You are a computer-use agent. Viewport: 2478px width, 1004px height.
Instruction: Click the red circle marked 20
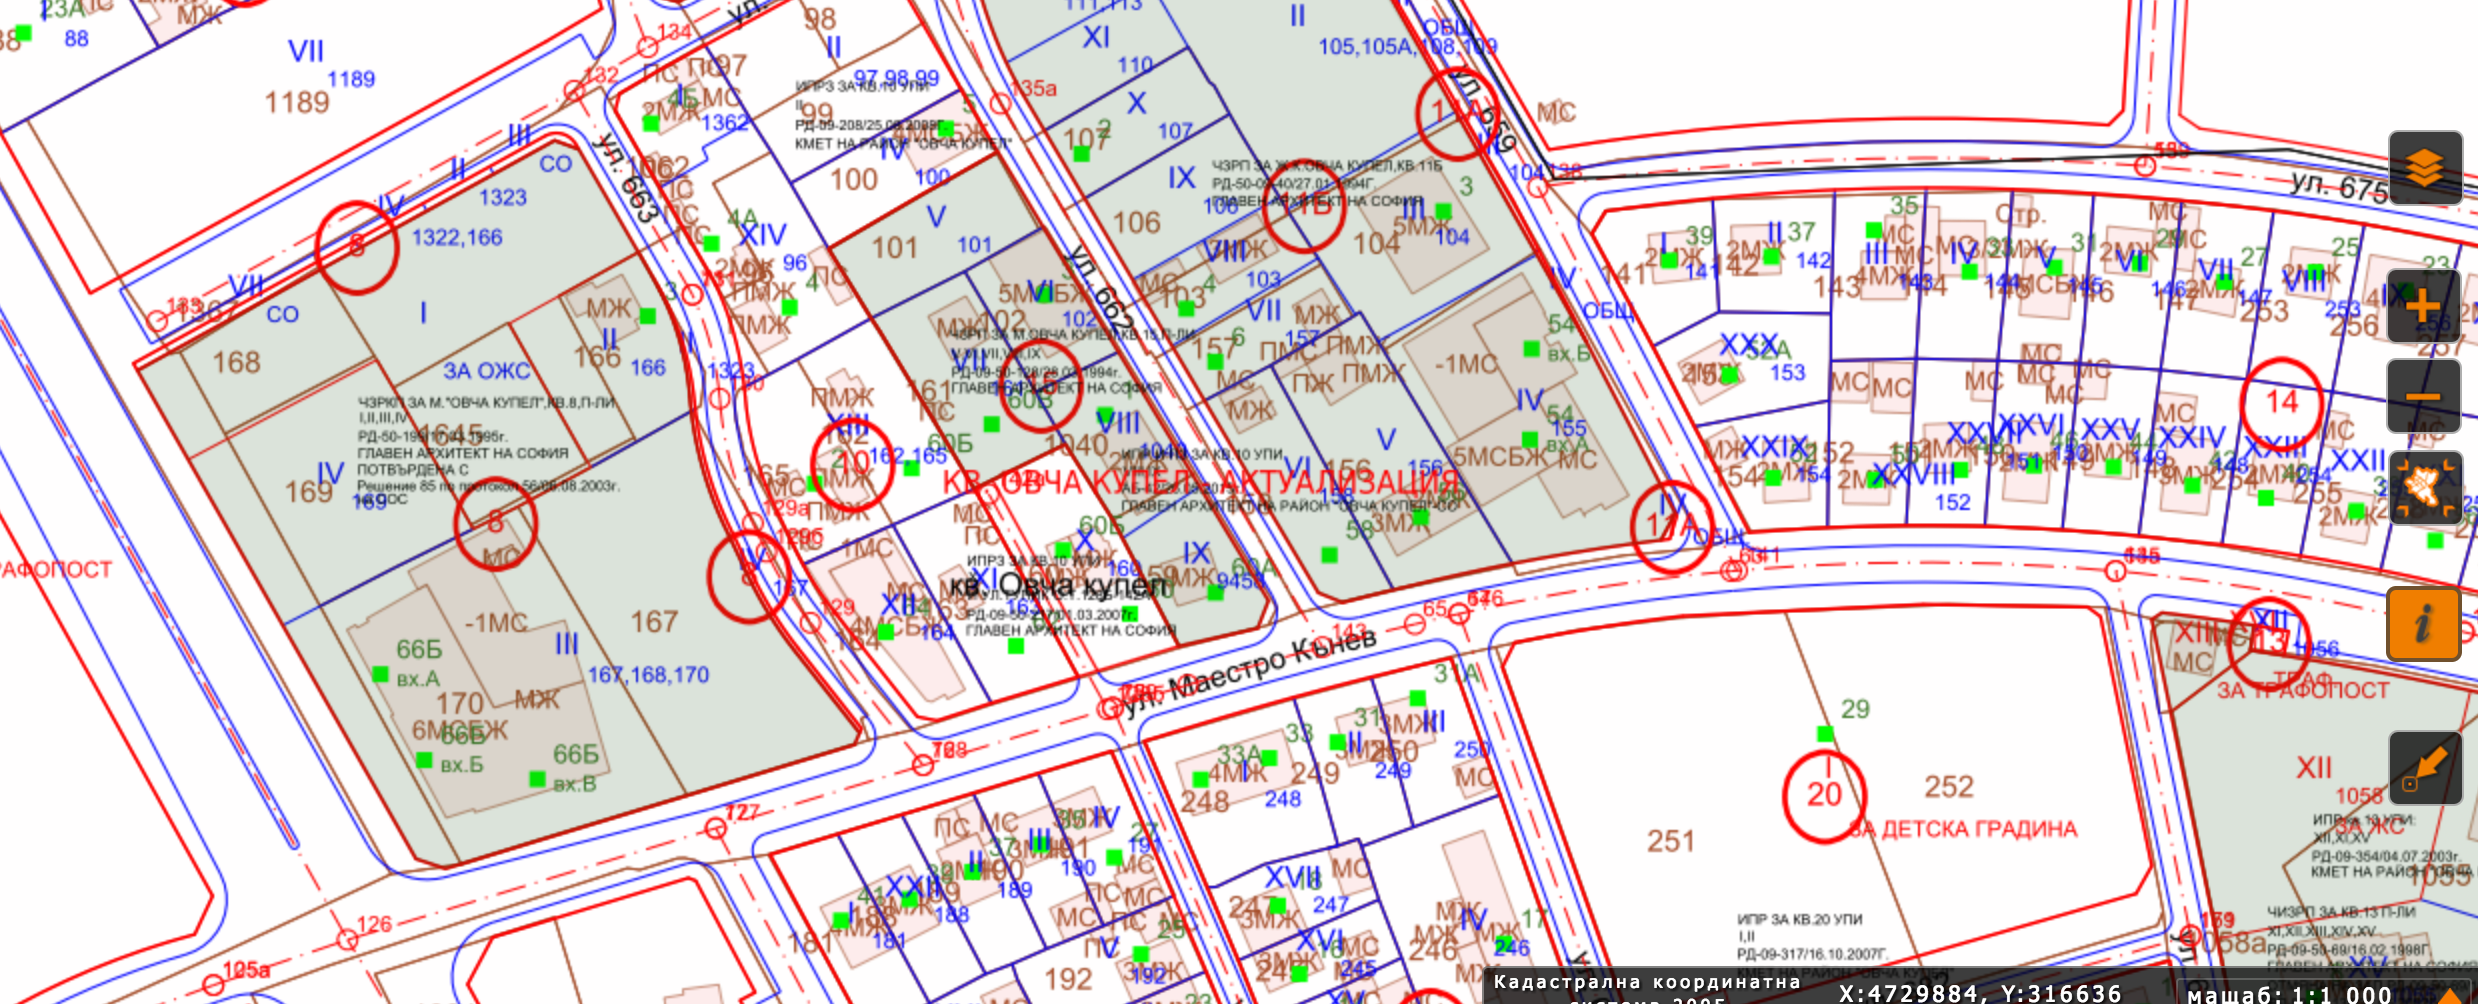click(x=1824, y=796)
